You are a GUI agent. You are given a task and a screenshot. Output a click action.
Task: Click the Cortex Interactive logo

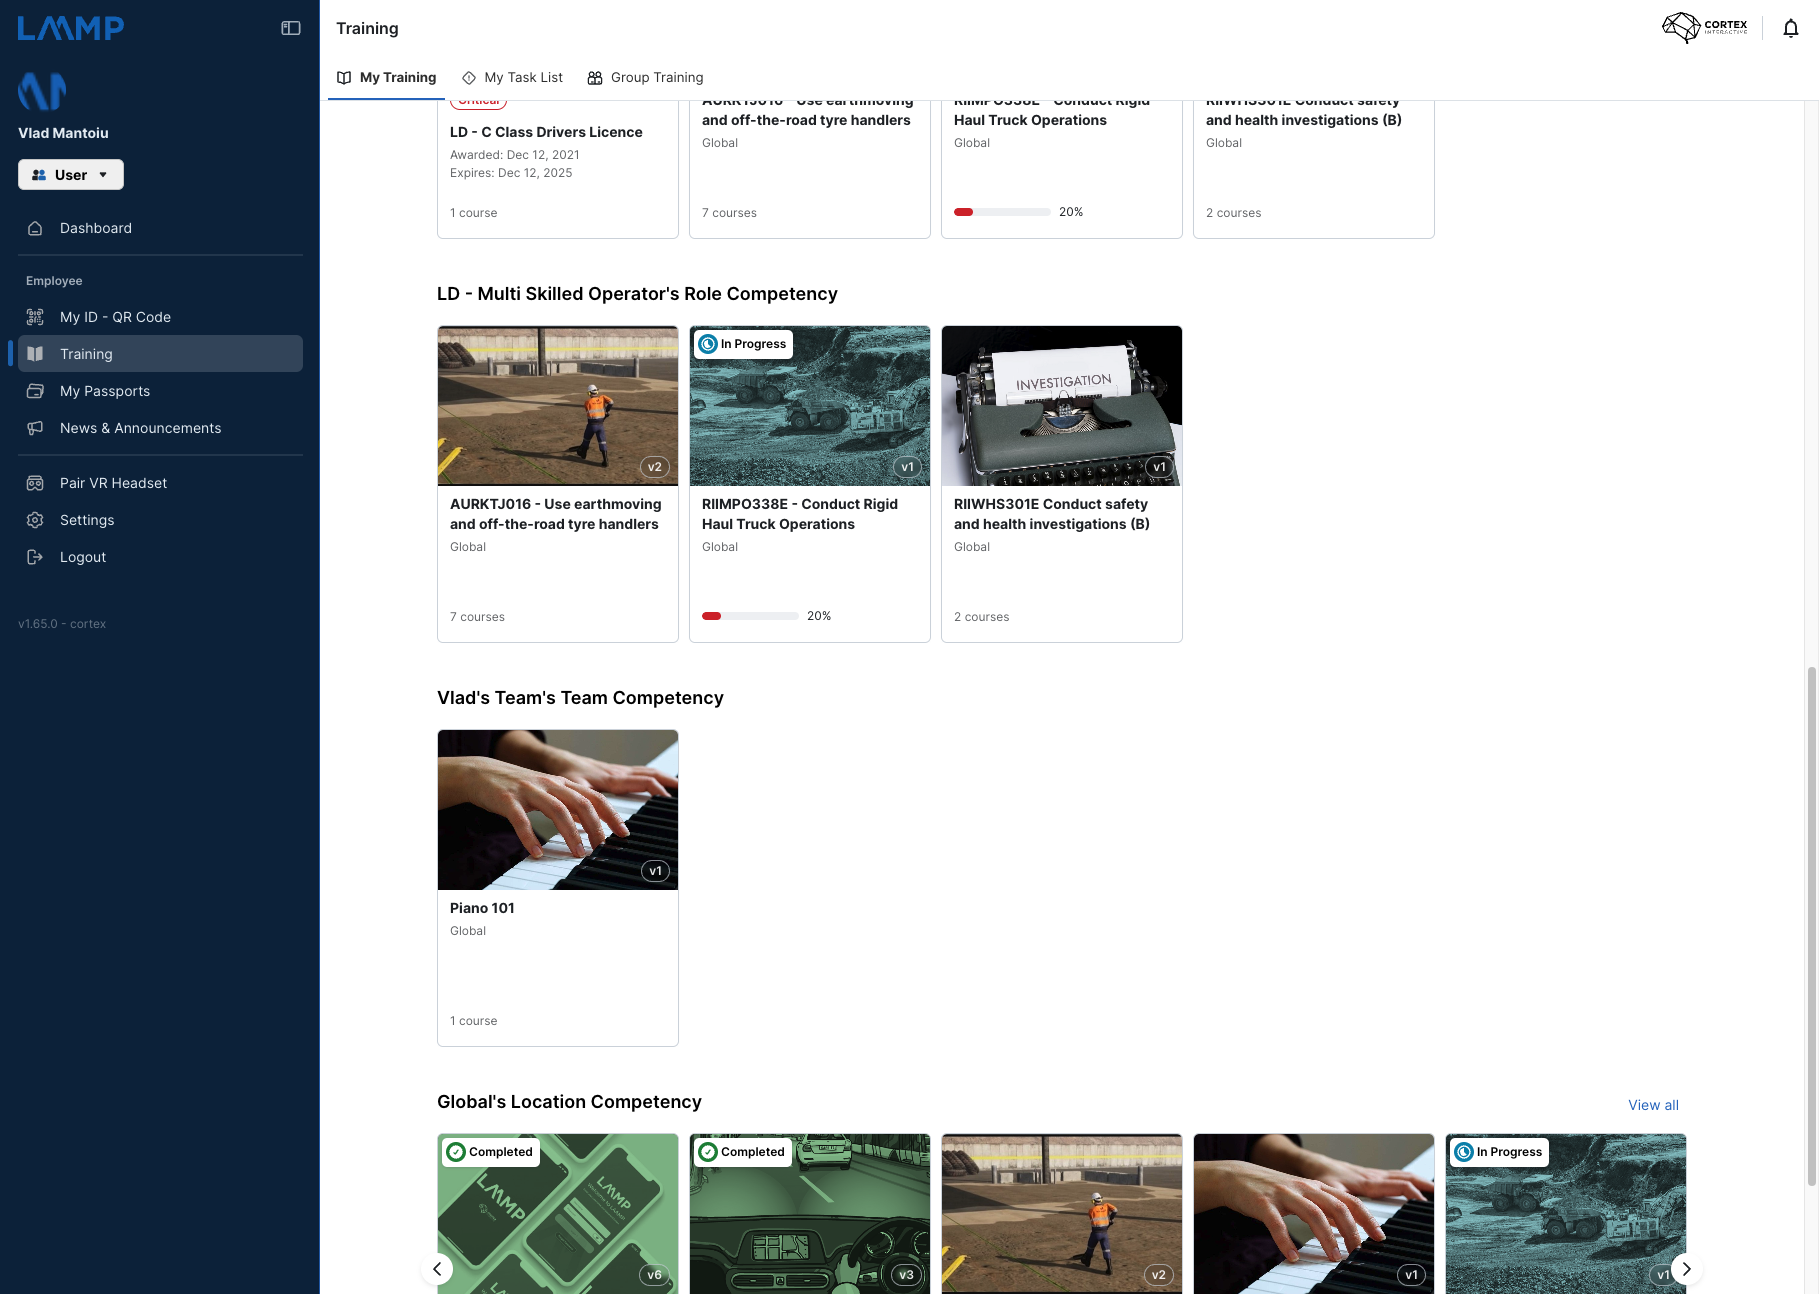1705,27
